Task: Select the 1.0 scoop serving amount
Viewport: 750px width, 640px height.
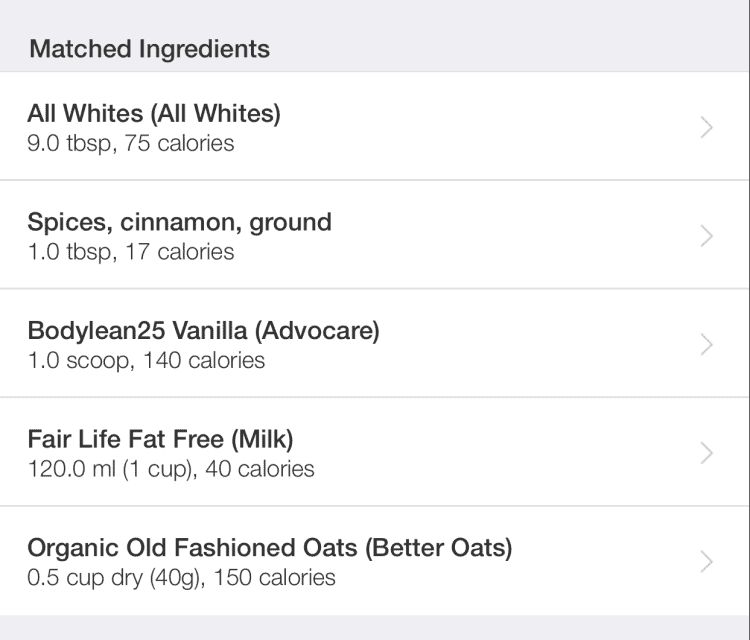Action: tap(79, 360)
